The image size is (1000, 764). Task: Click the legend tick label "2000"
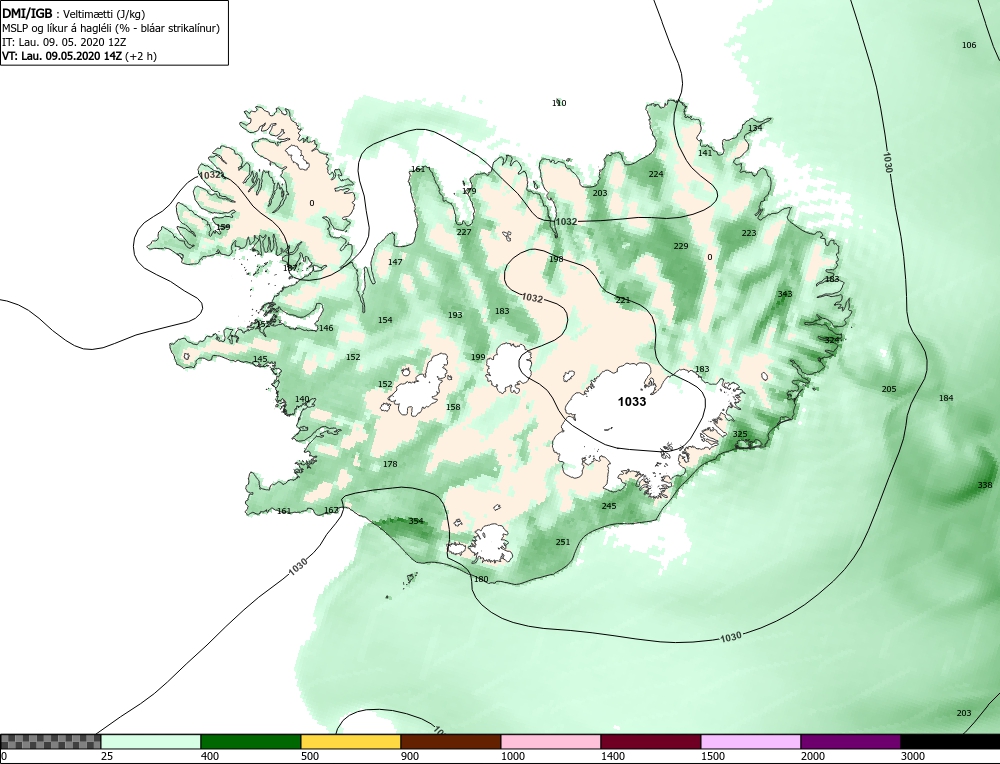[x=813, y=756]
